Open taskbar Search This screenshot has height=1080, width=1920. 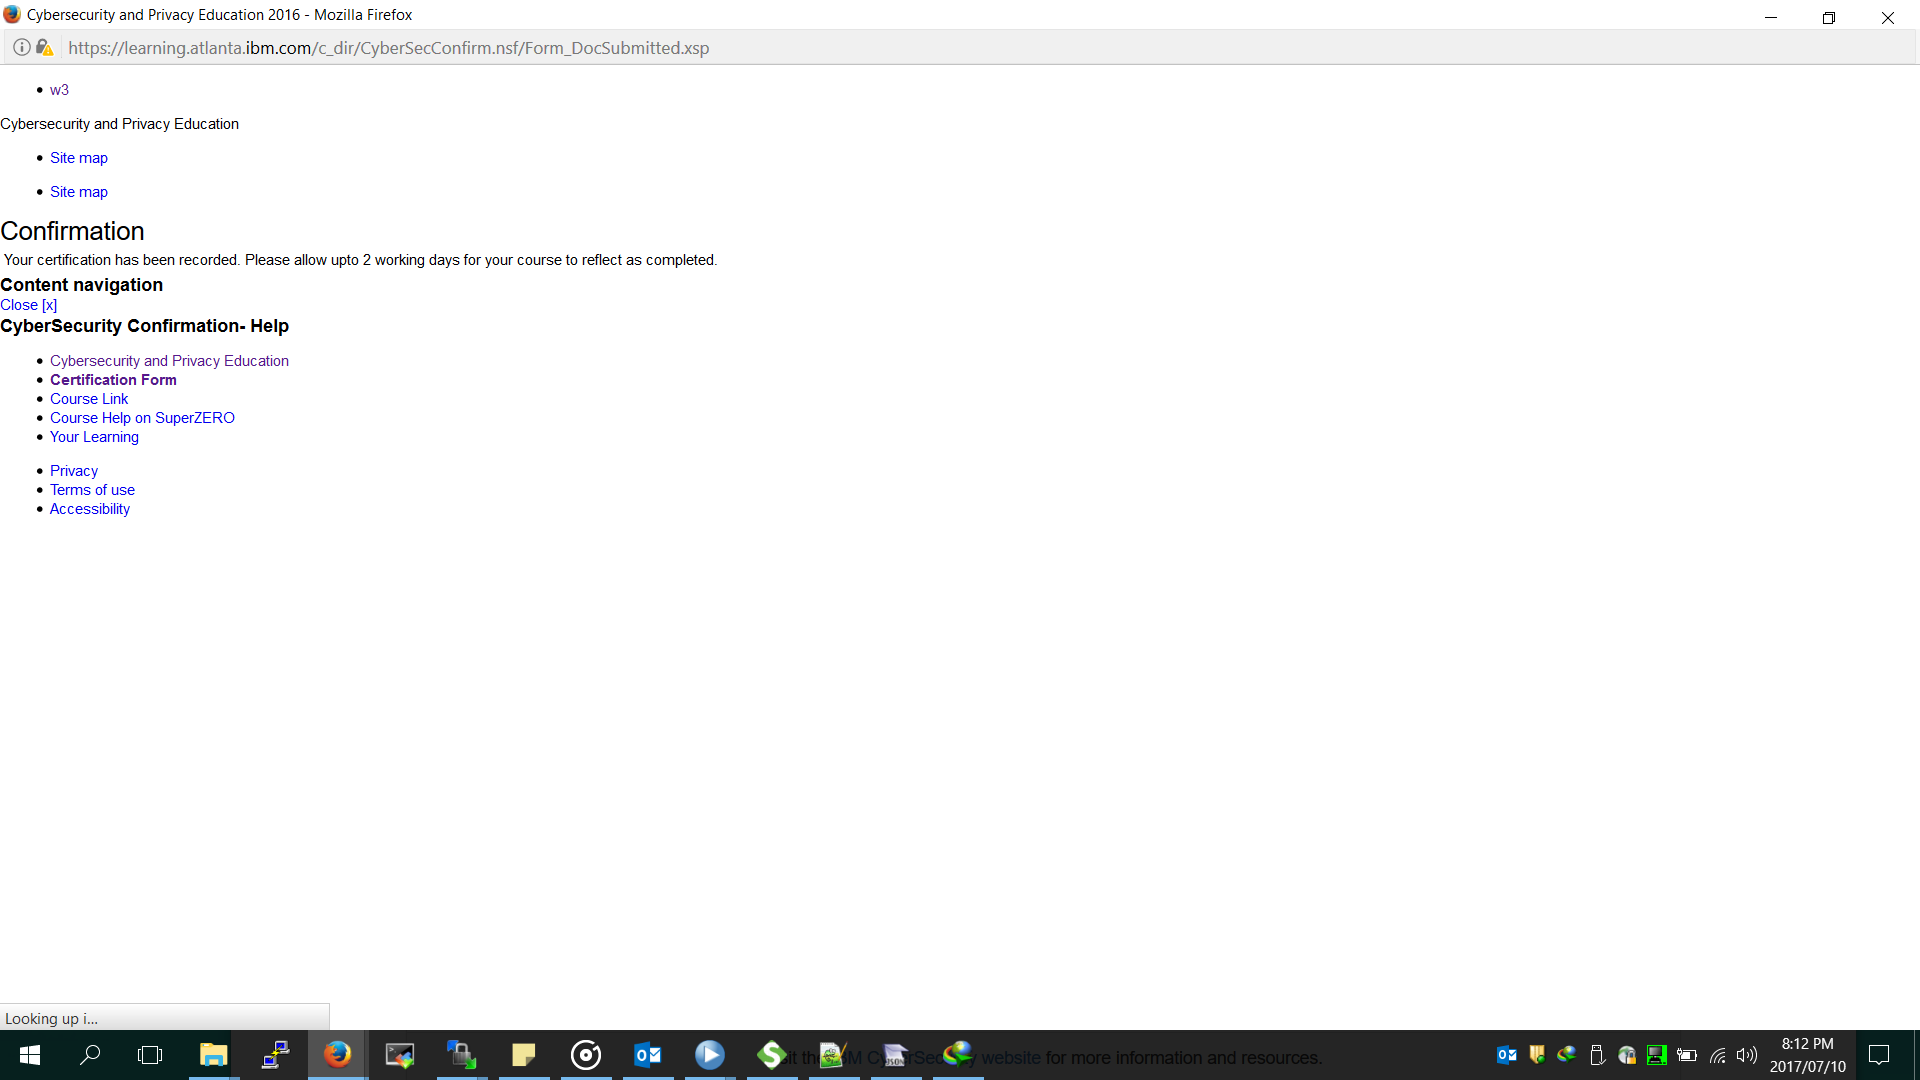90,1055
